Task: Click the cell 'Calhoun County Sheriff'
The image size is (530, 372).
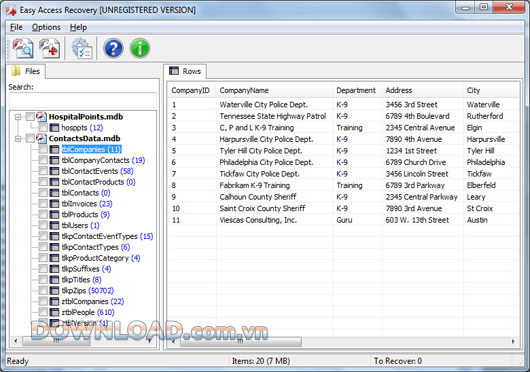Action: (x=258, y=197)
